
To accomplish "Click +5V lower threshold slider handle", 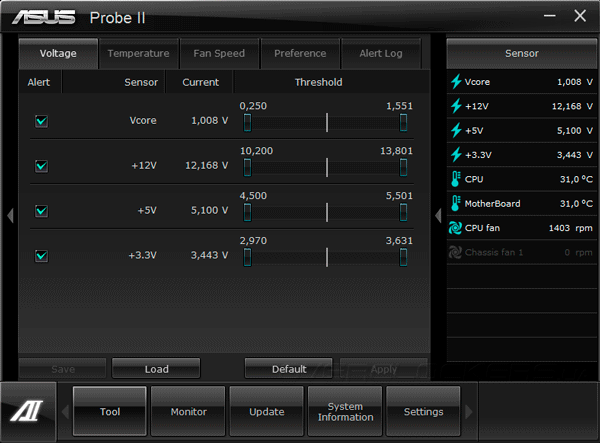I will click(x=248, y=212).
